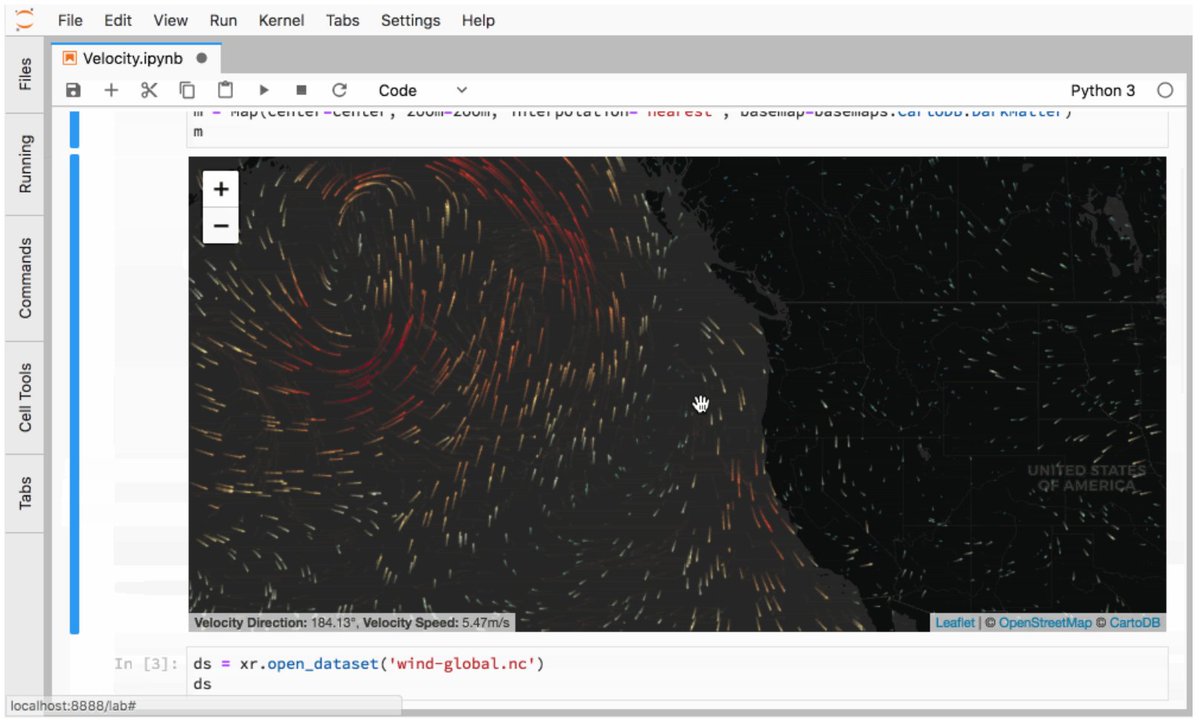
Task: Open the Help menu
Action: click(478, 20)
